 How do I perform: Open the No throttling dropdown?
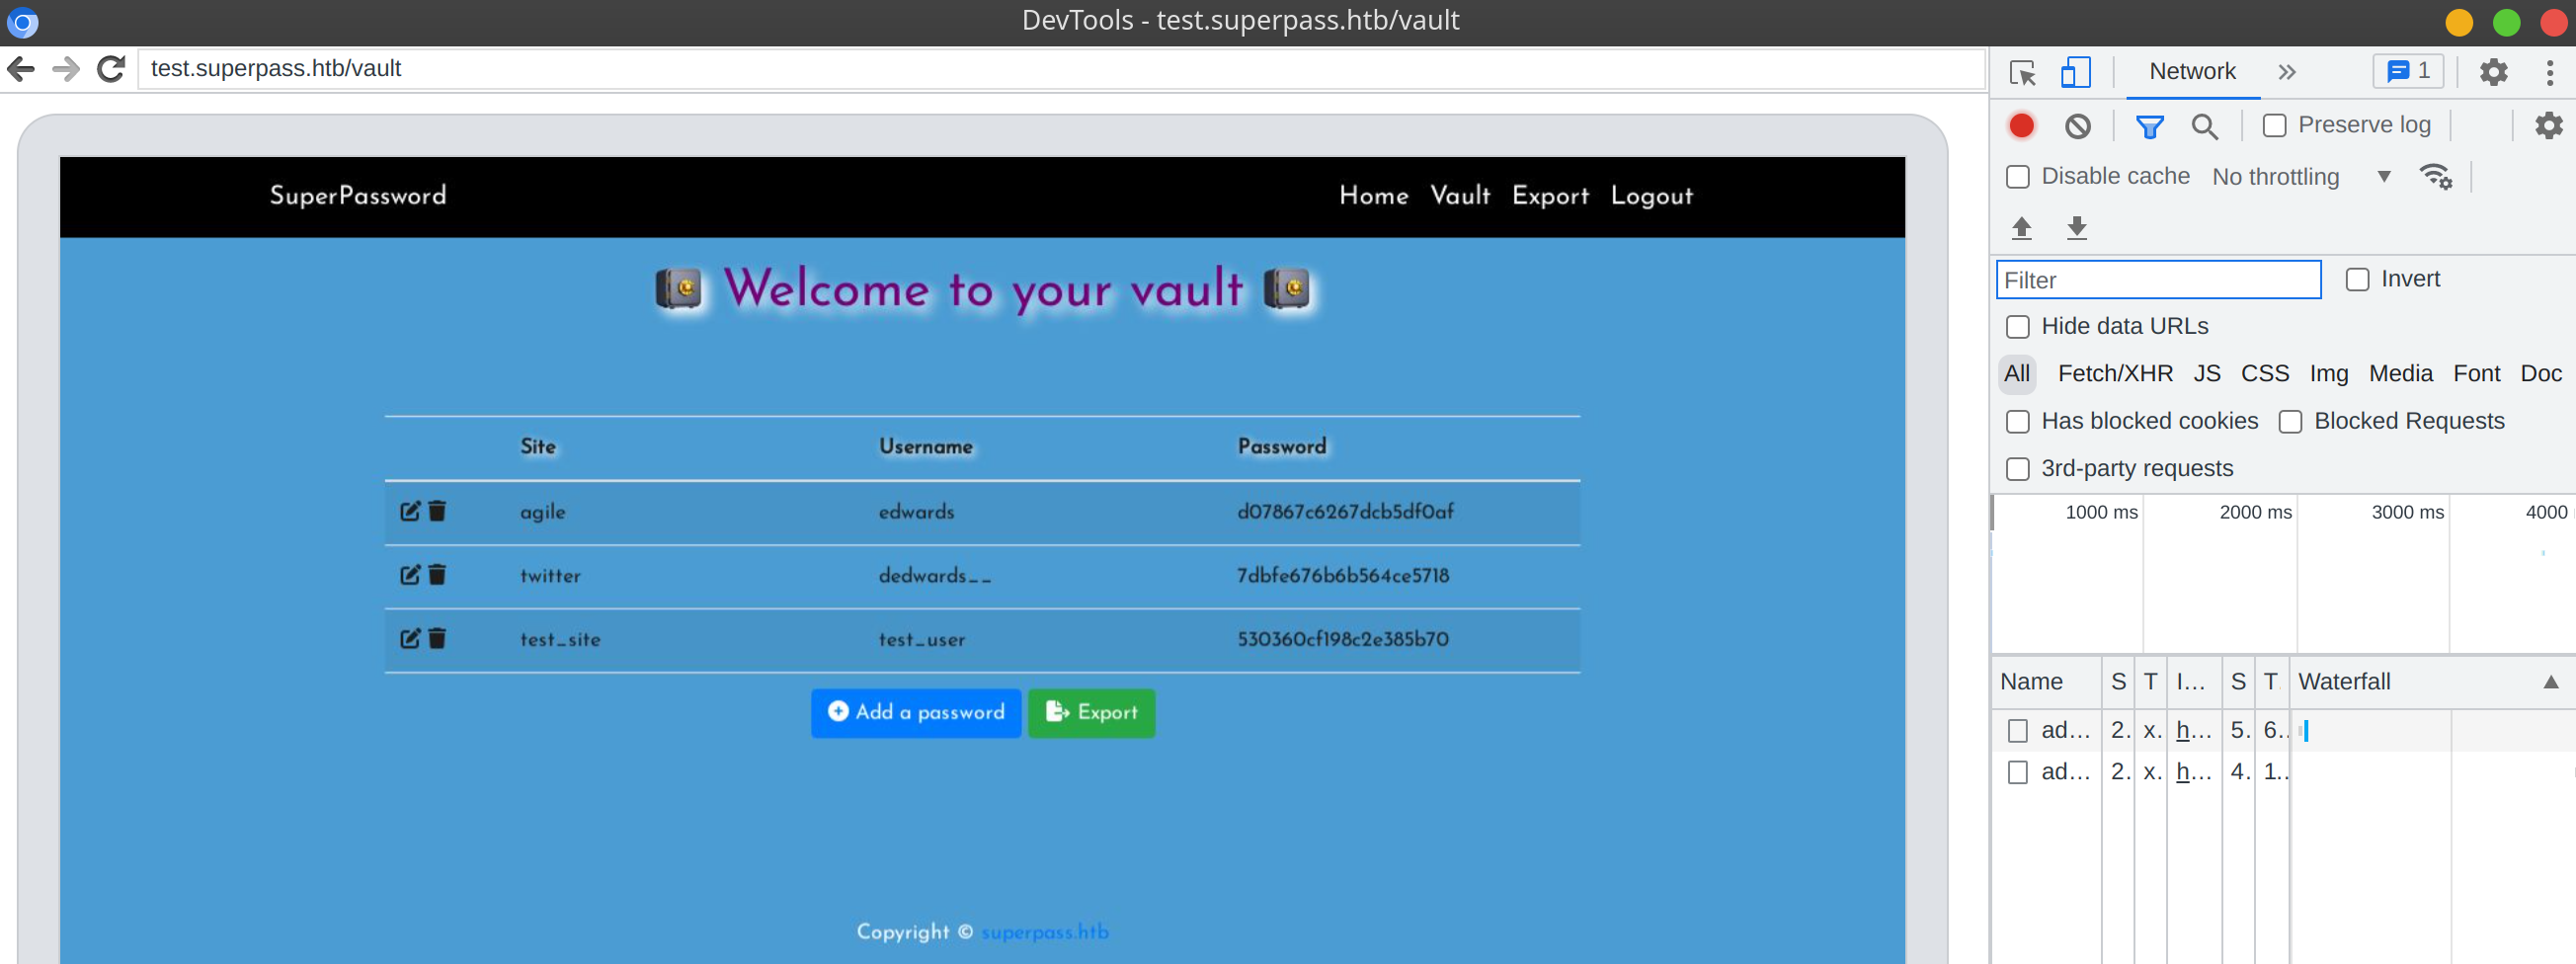click(2301, 177)
